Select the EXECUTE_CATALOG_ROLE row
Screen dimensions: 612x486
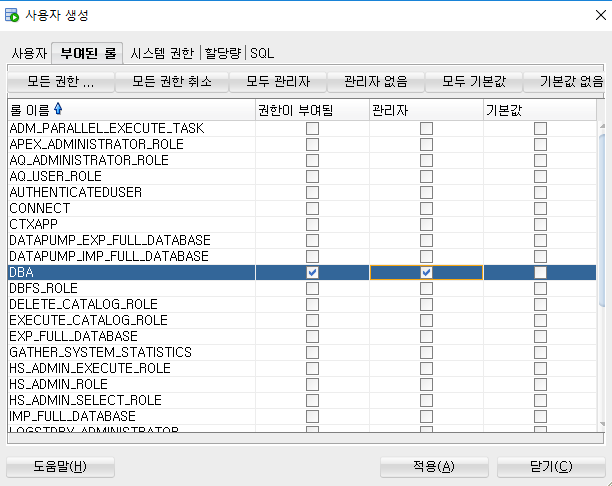coord(302,320)
